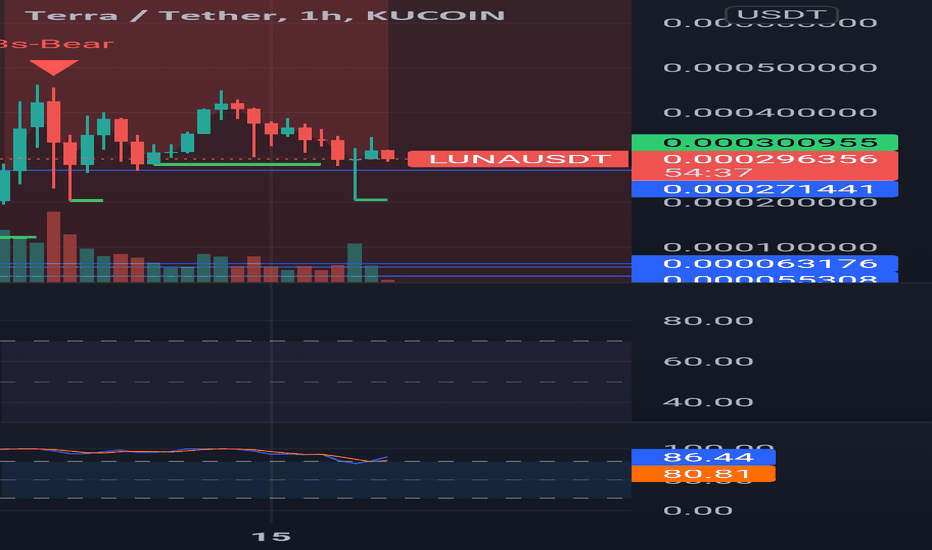The image size is (932, 550).
Task: Click the 0.00 bottom indicator axis label
Action: pos(697,511)
